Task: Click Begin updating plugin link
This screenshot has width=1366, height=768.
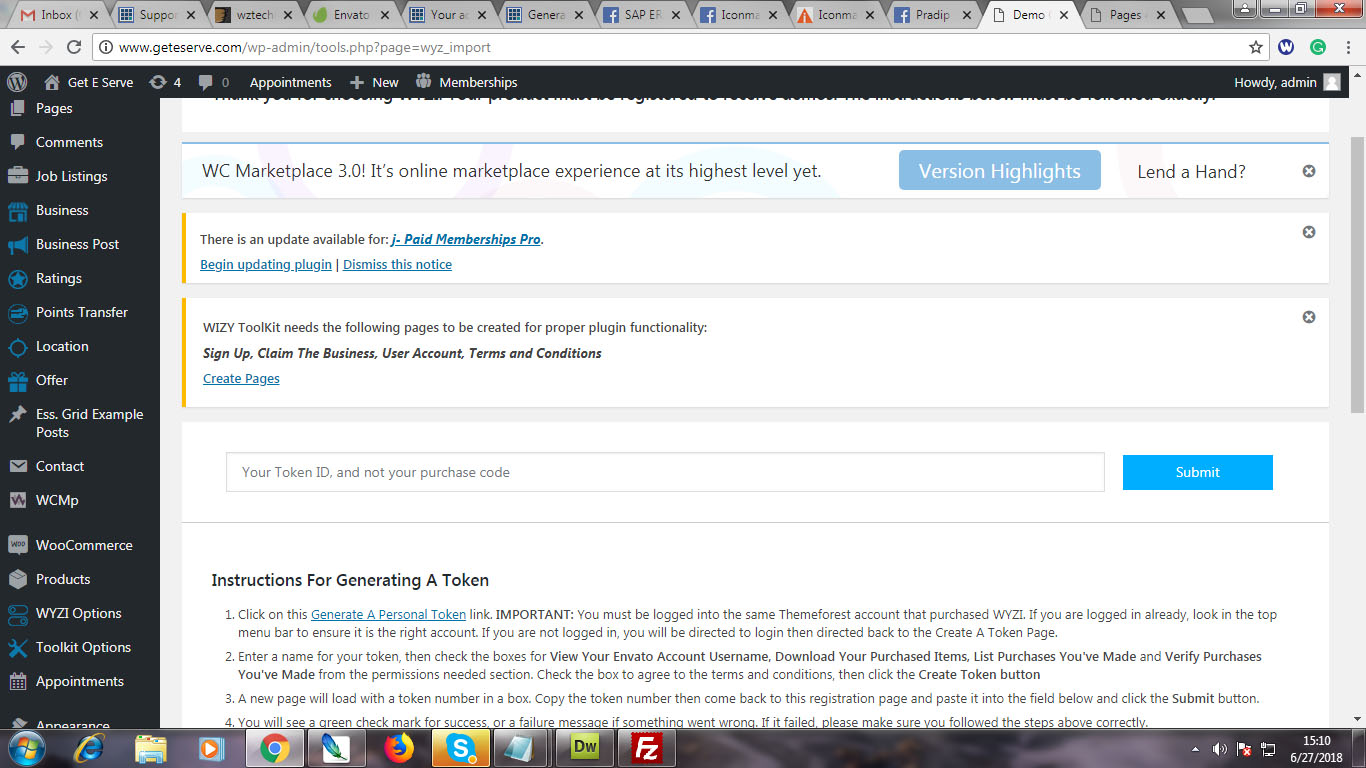Action: click(265, 264)
